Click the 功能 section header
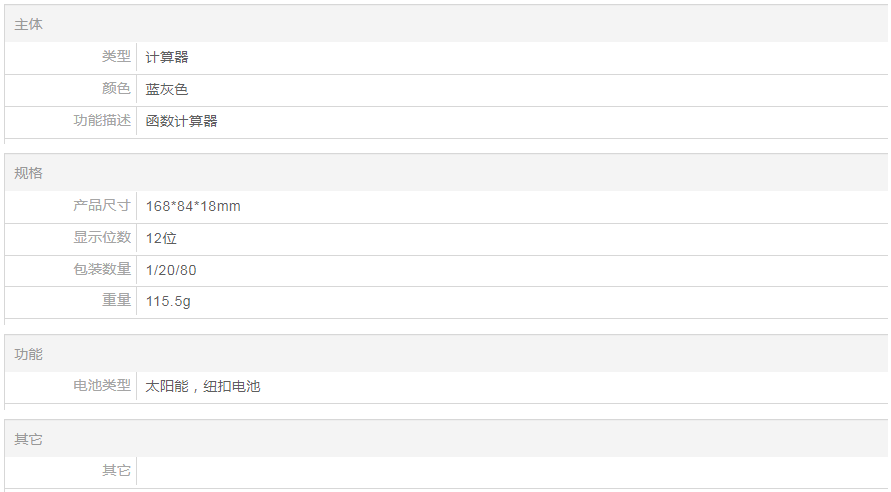This screenshot has height=492, width=891. pos(29,354)
